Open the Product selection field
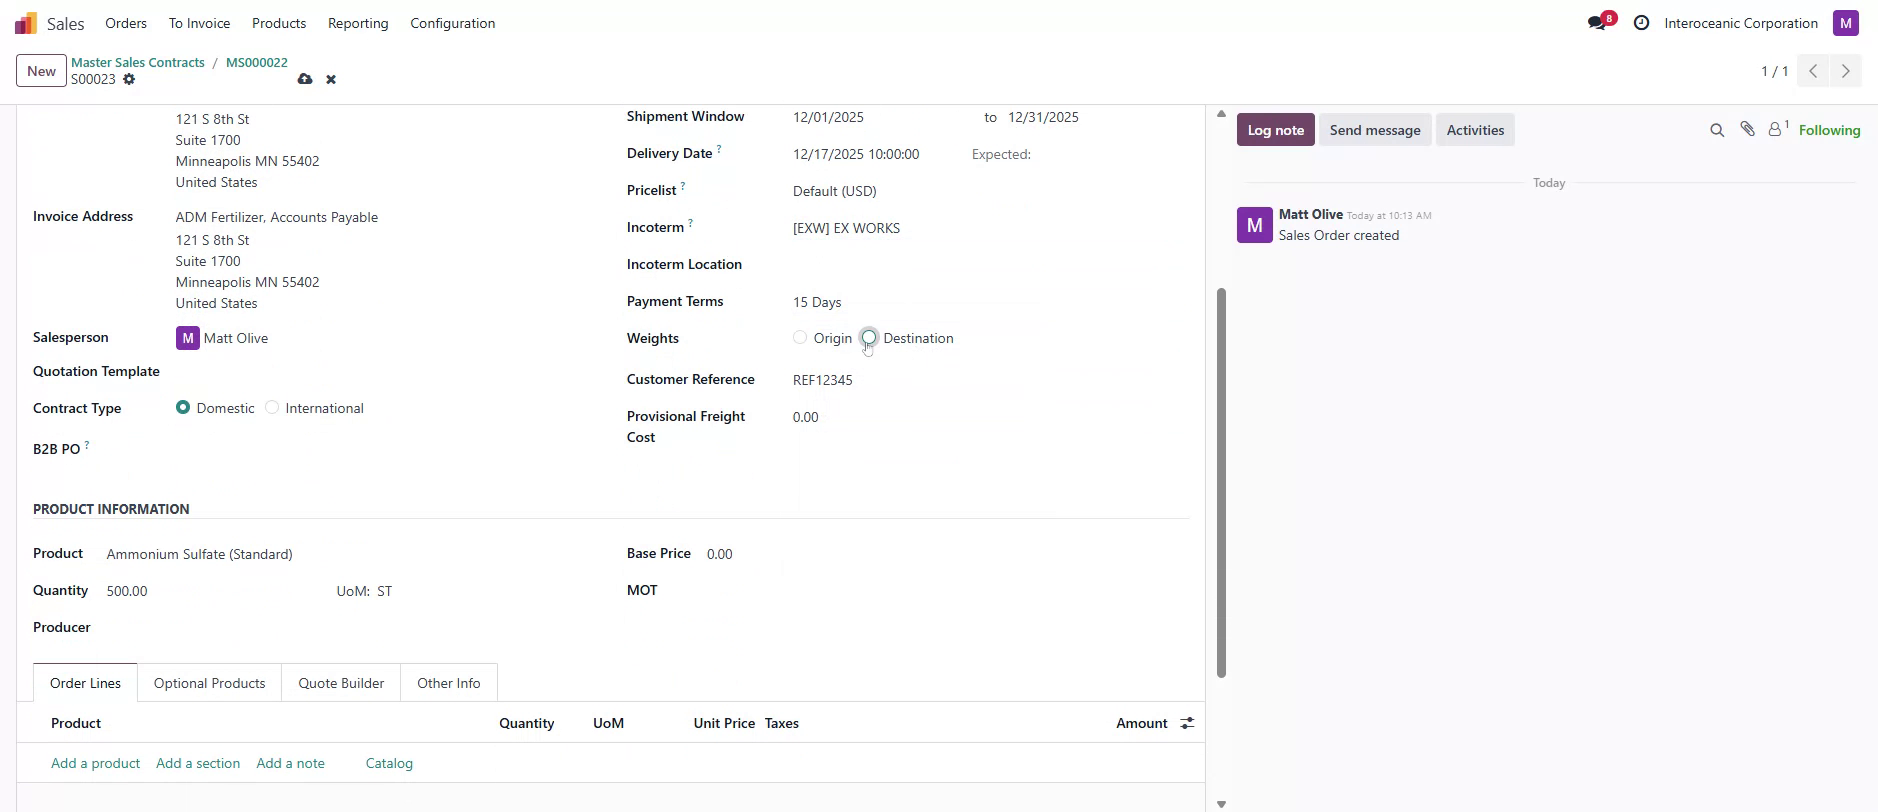This screenshot has height=812, width=1878. pos(350,554)
